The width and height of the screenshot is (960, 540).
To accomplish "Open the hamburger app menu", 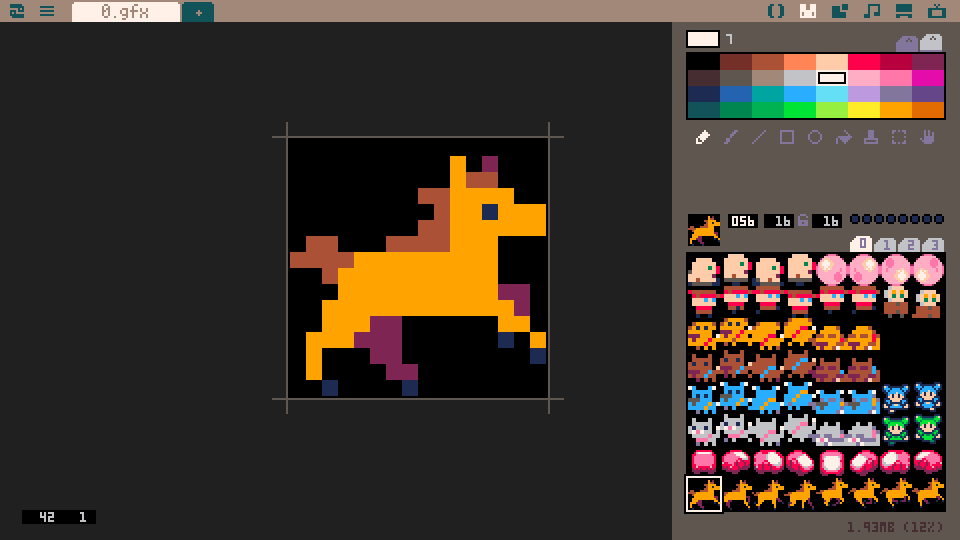I will coord(47,11).
